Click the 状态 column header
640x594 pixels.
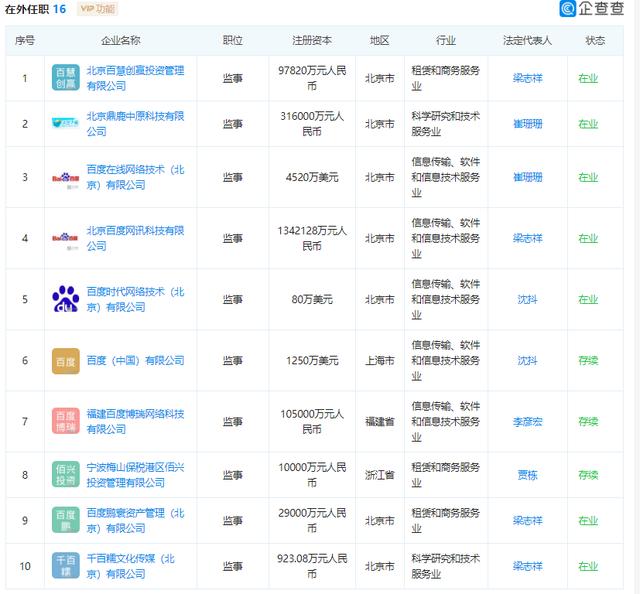pos(595,40)
